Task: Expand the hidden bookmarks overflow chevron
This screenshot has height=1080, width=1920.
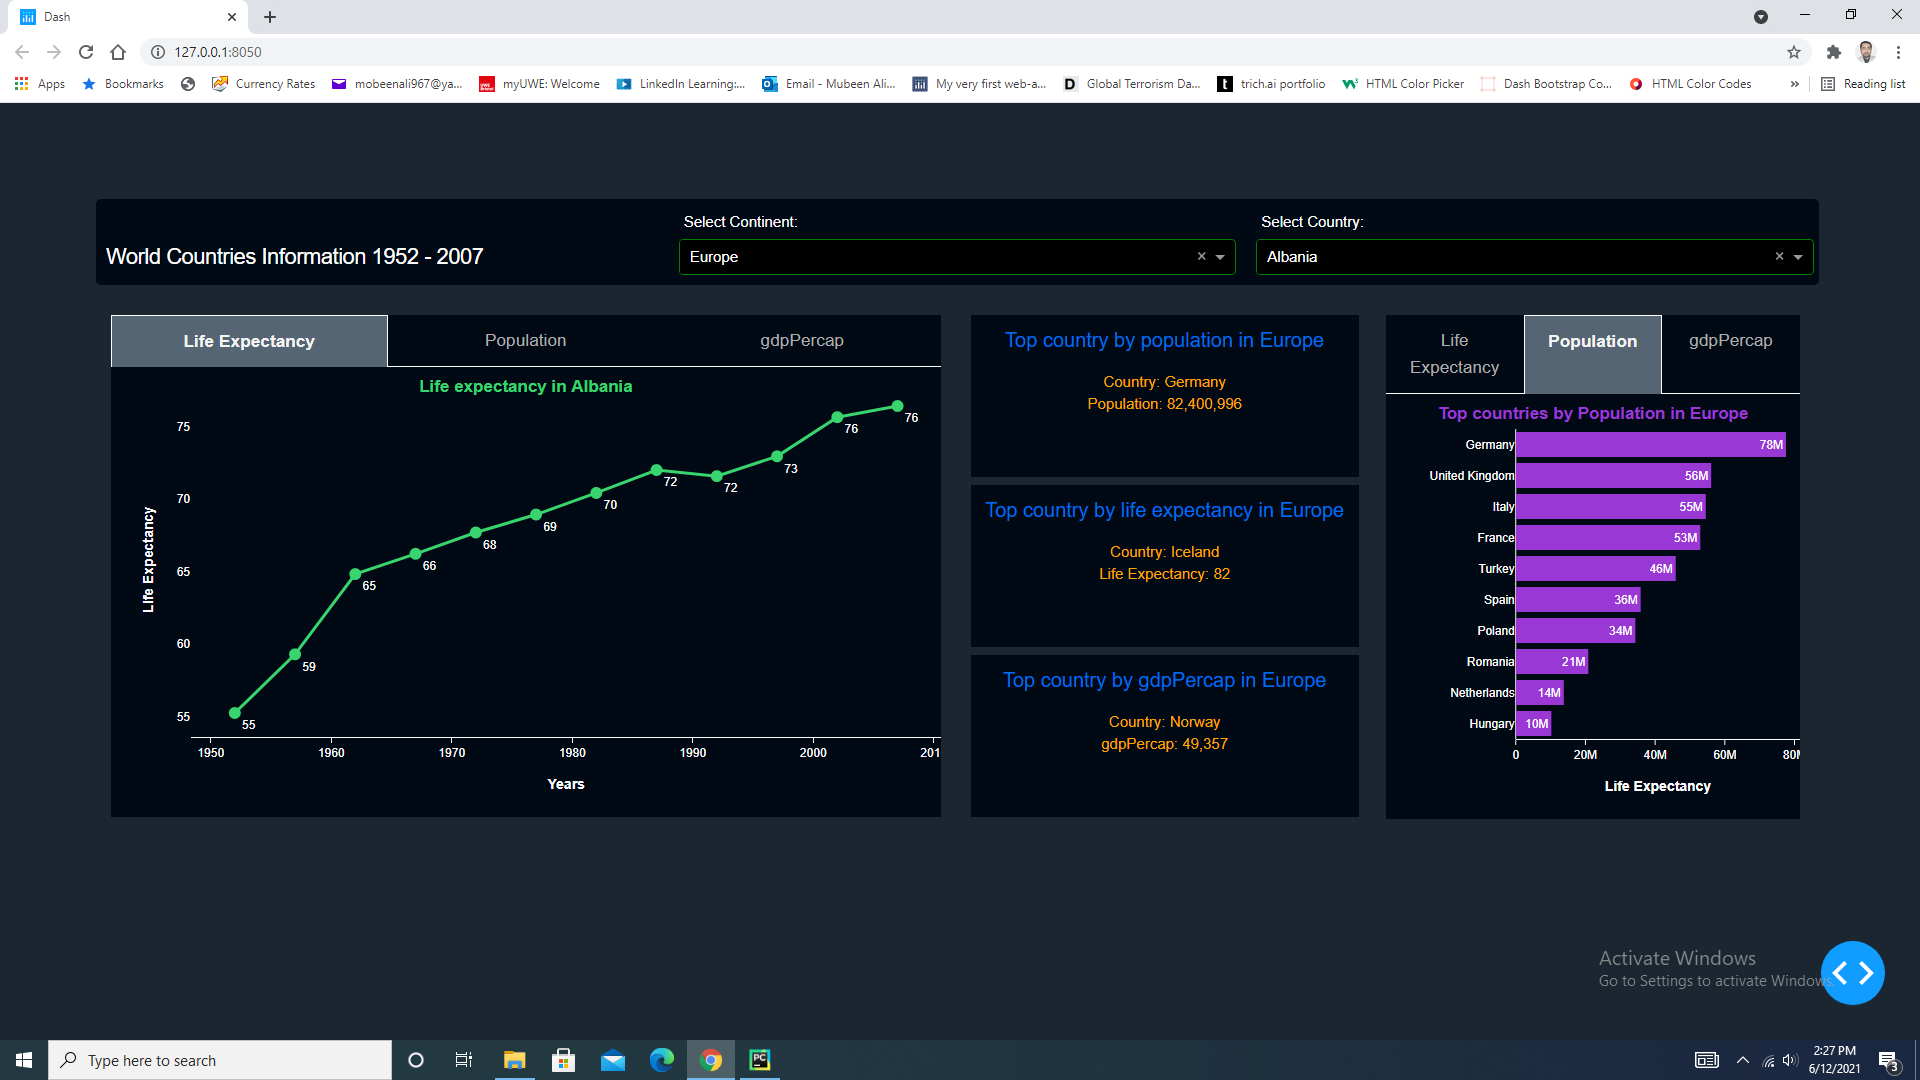Action: [x=1795, y=84]
